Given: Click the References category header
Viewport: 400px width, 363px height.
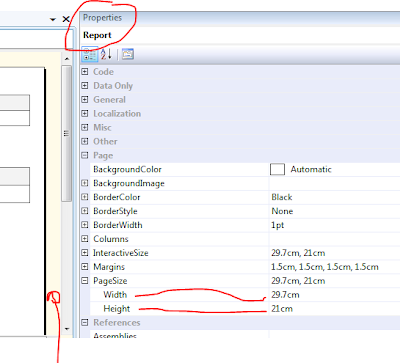Looking at the screenshot, I should [x=117, y=322].
